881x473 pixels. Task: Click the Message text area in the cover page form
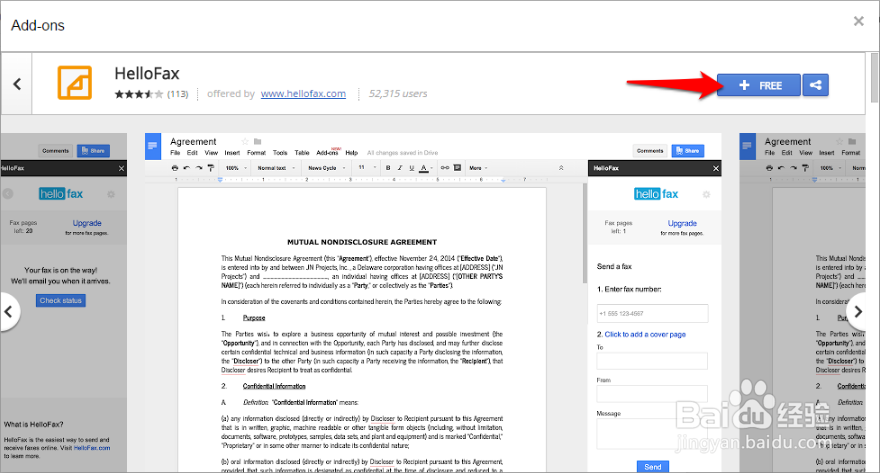click(652, 434)
